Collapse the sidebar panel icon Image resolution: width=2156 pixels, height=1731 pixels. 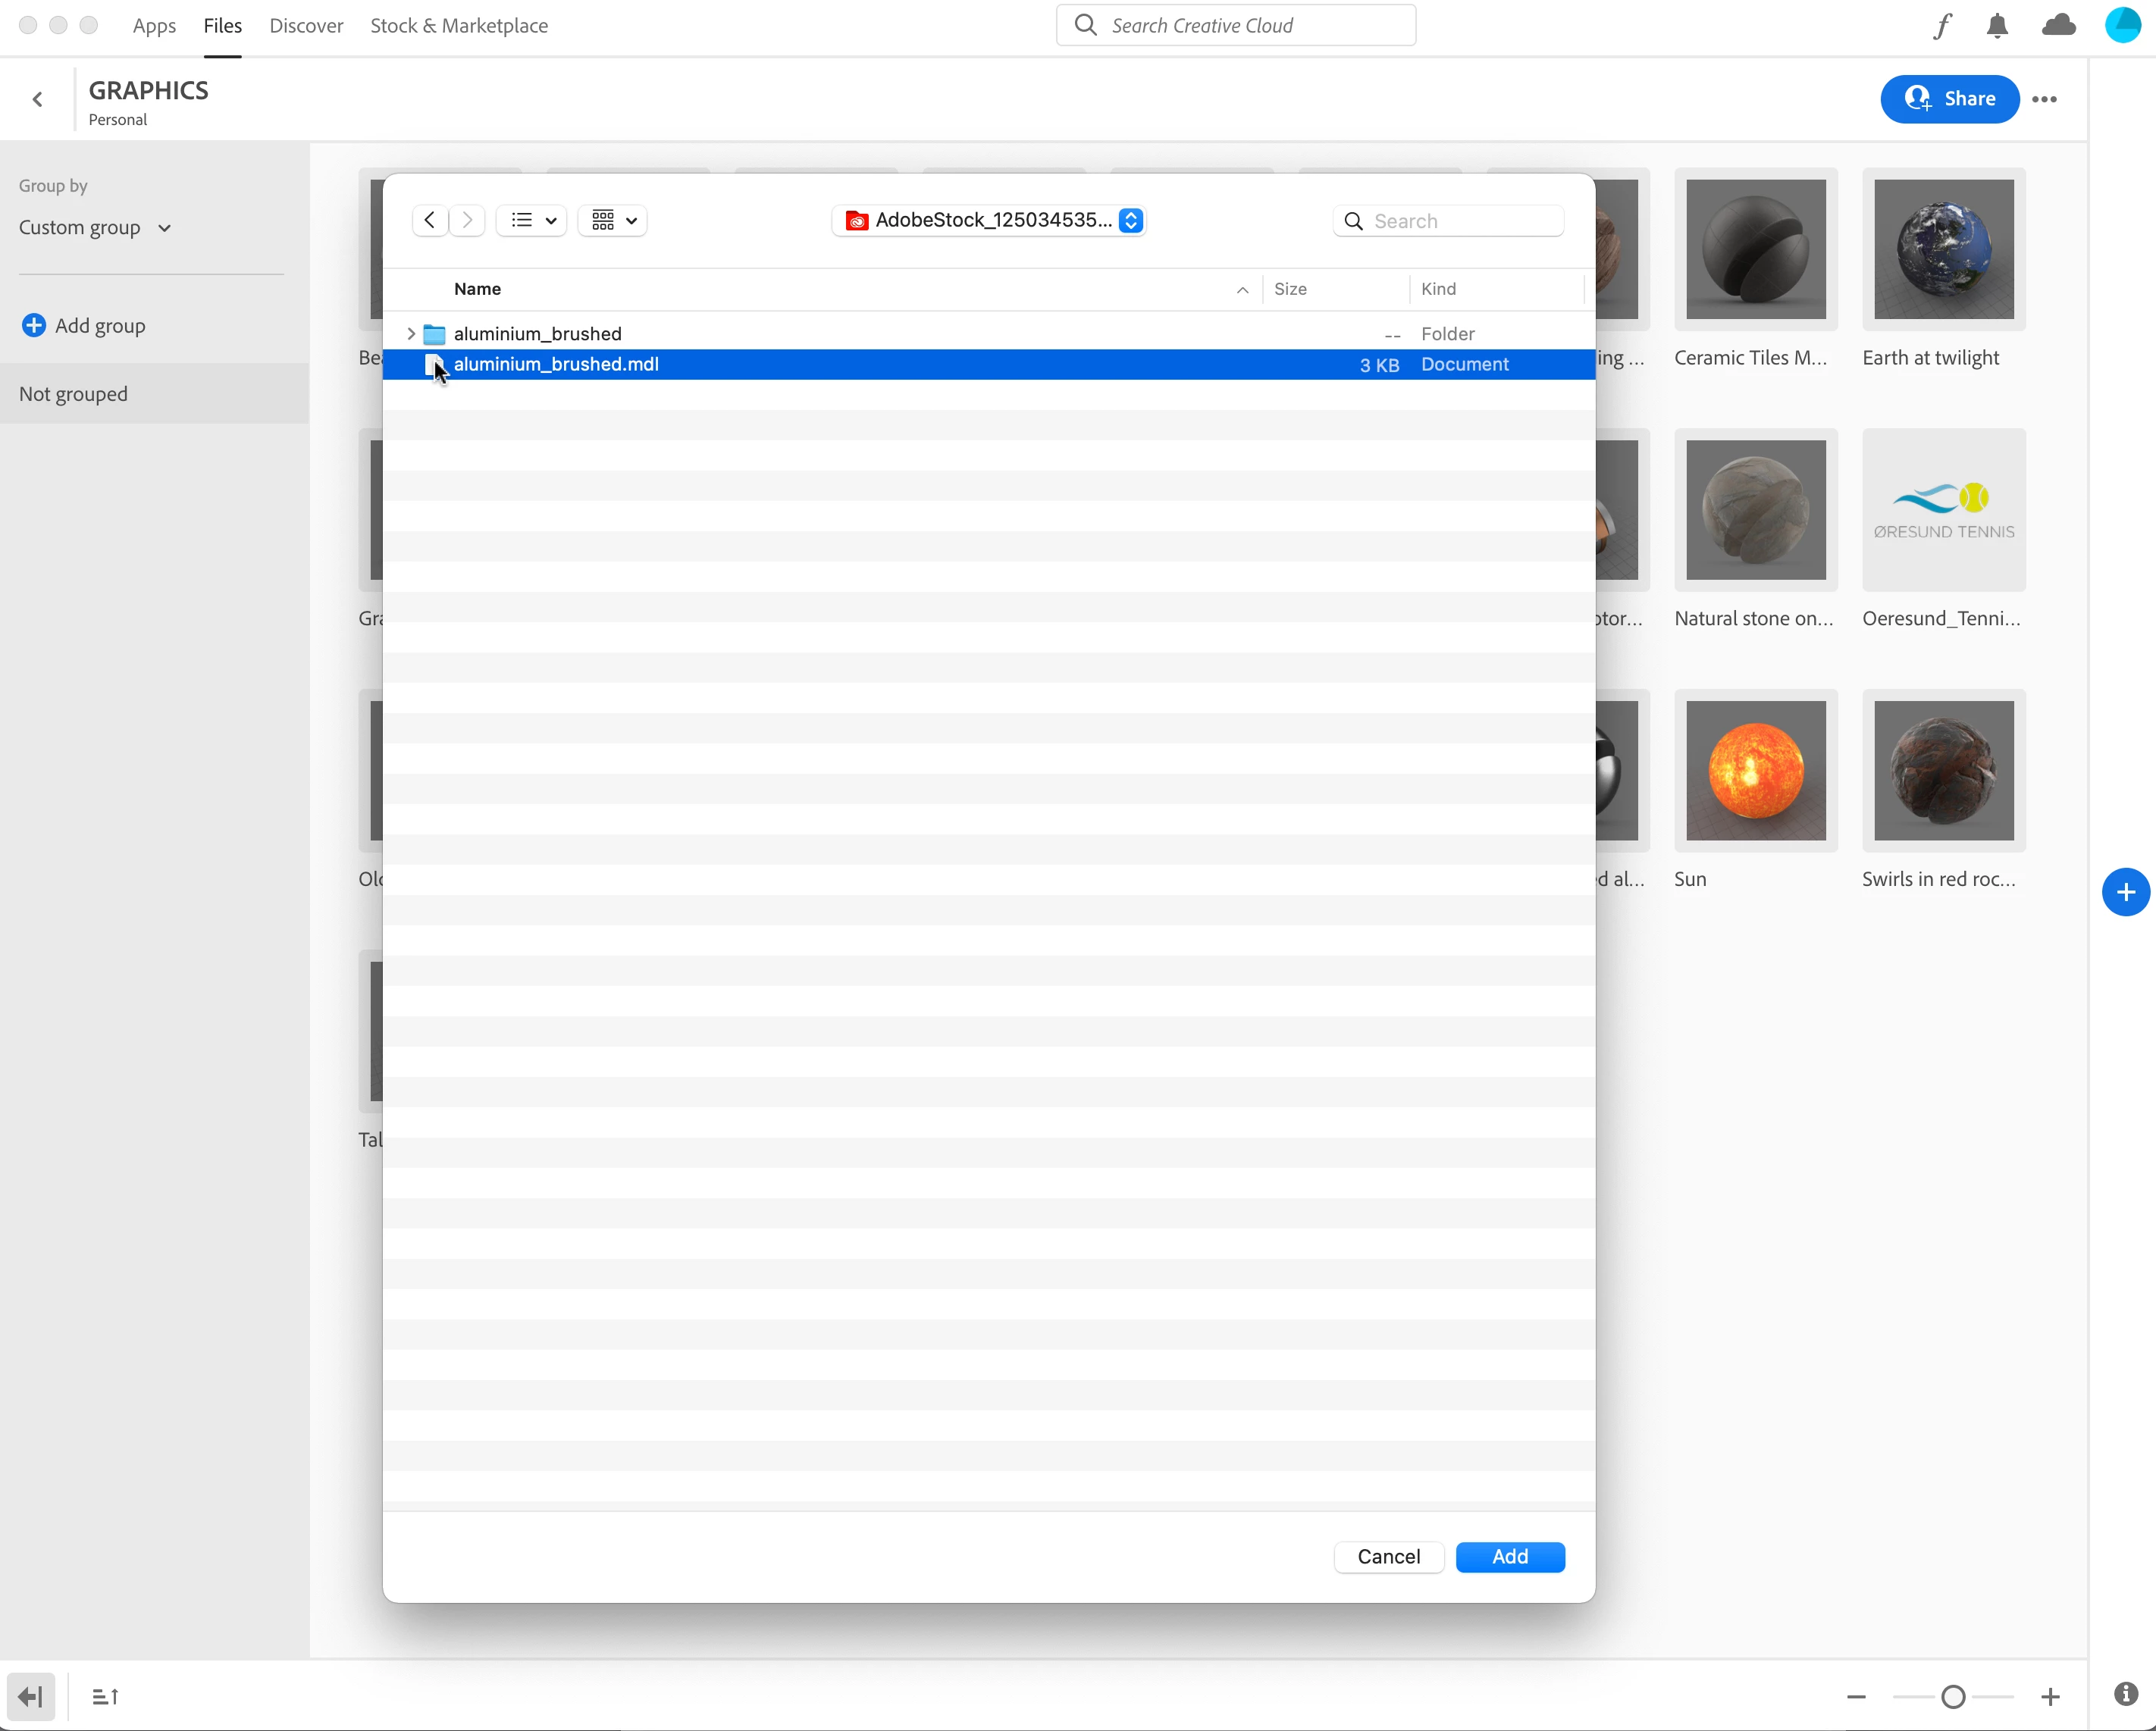(30, 1696)
